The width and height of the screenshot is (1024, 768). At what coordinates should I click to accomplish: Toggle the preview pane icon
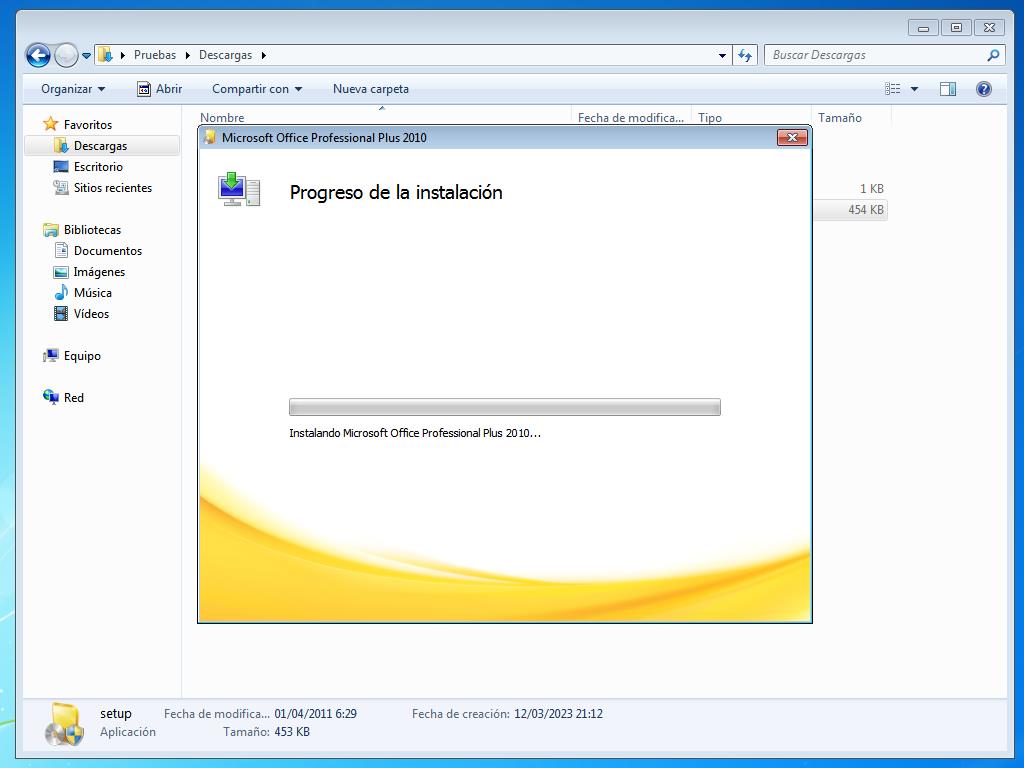click(x=947, y=89)
